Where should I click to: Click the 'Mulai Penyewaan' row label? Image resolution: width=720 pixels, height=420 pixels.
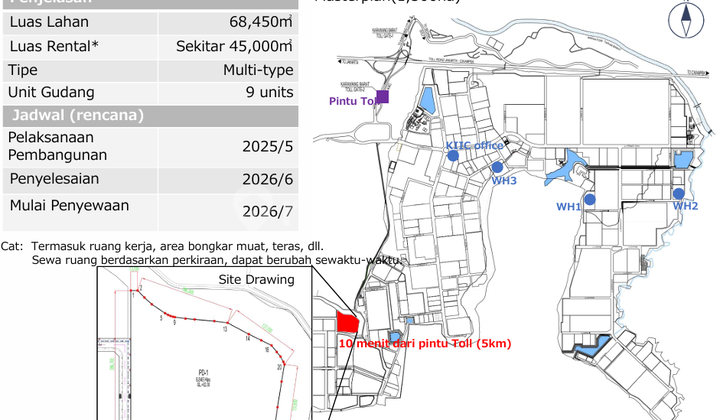point(69,206)
